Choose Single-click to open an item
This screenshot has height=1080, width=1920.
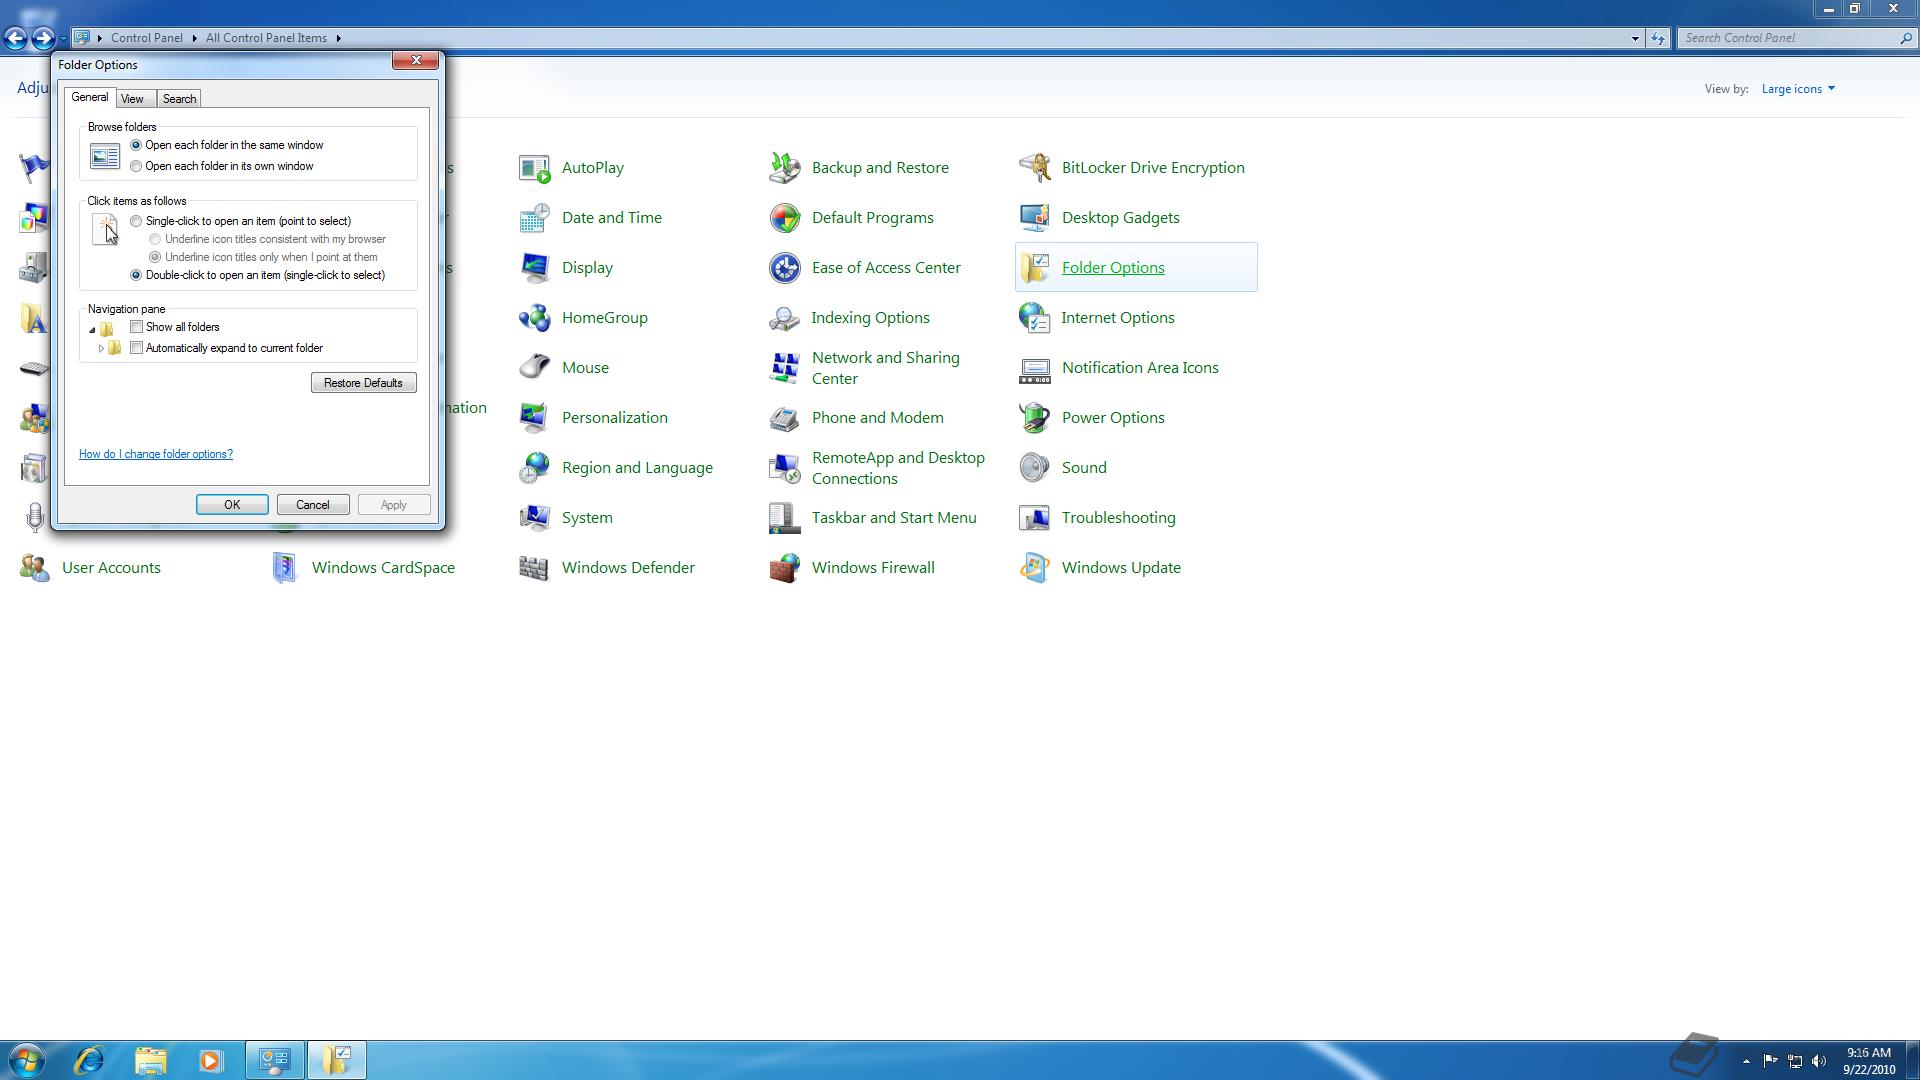tap(136, 221)
